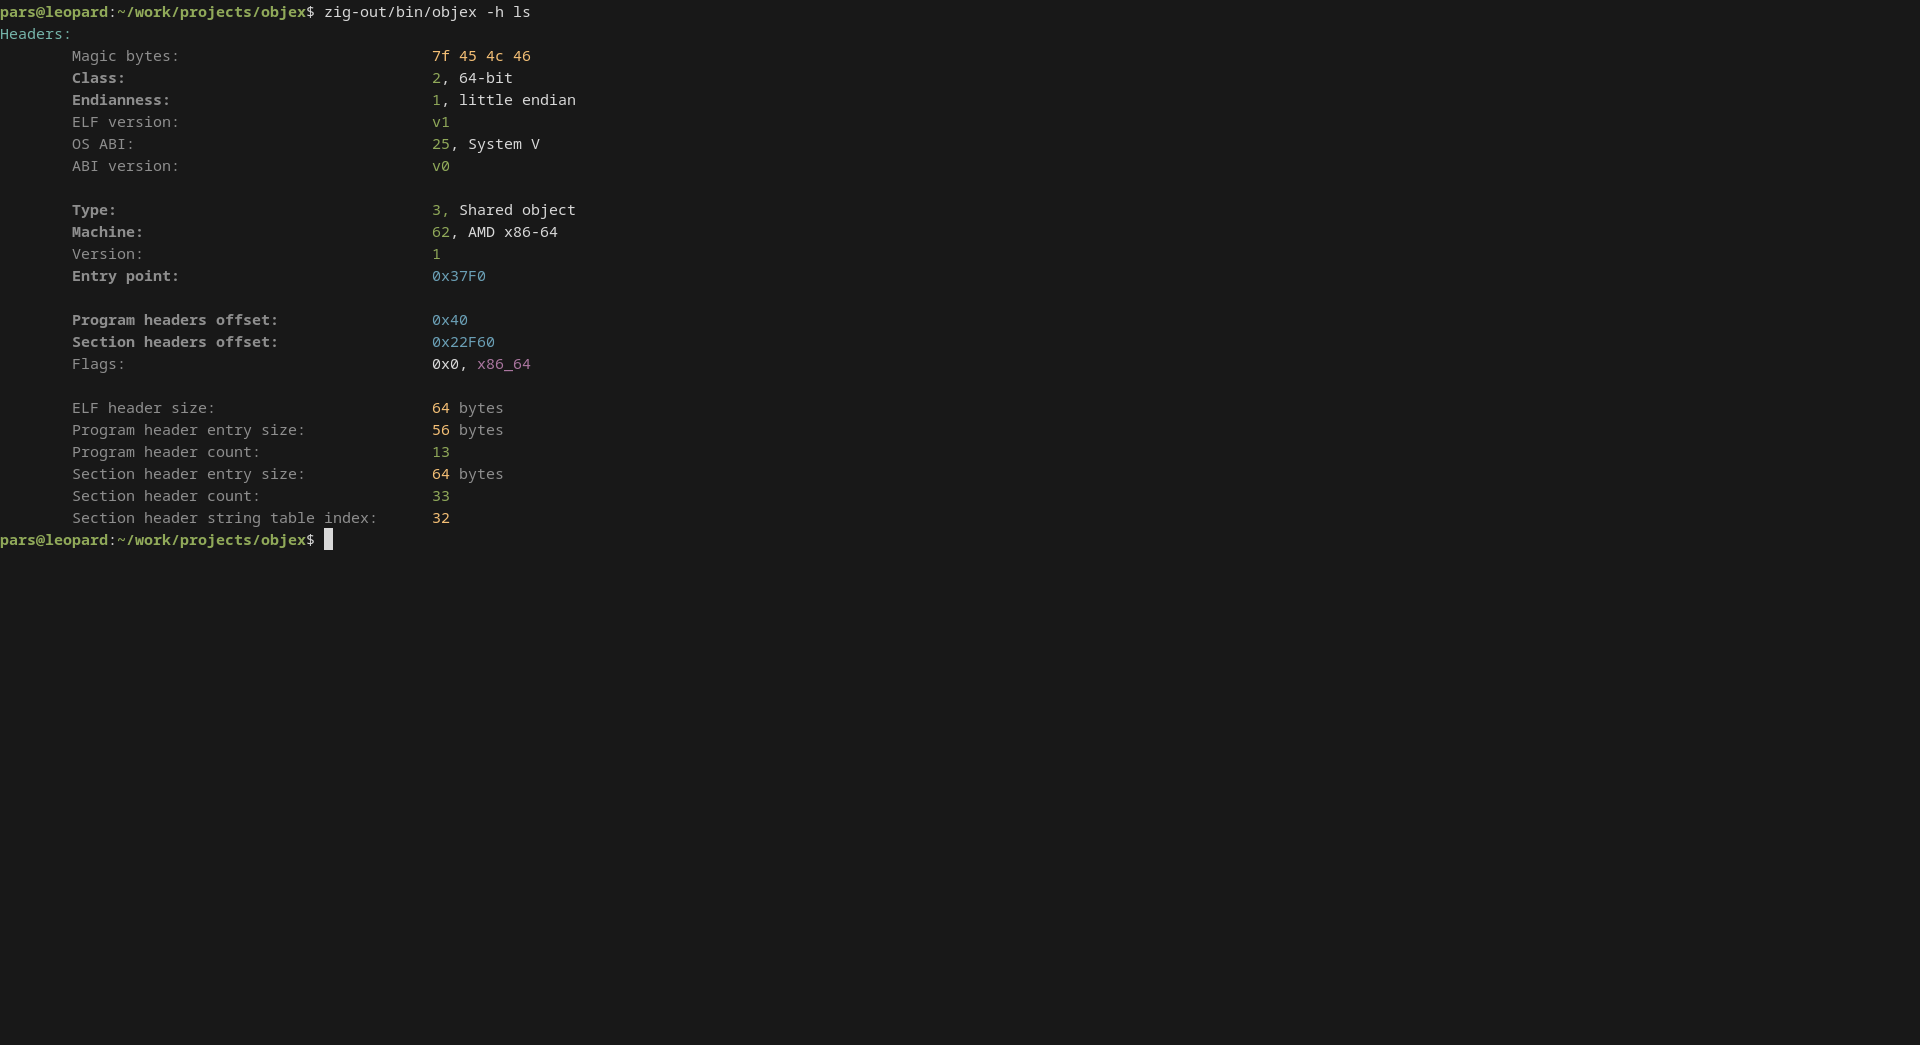Select the 'ELF version:' label
Screen dimensions: 1920x1045
tap(125, 122)
